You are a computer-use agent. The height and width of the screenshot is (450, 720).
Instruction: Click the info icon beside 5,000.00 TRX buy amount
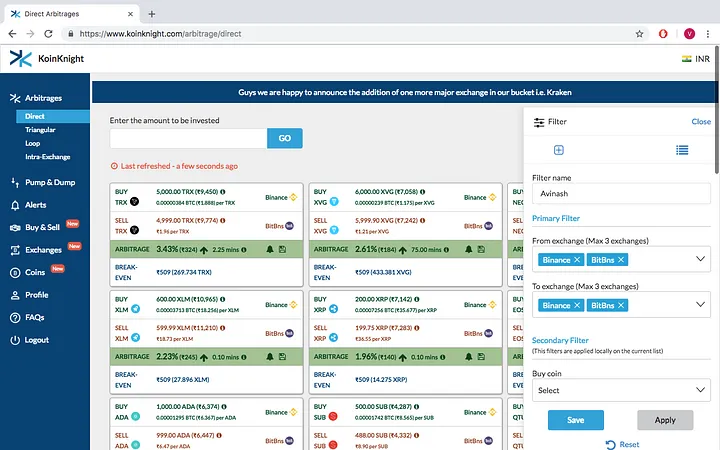pyautogui.click(x=222, y=191)
